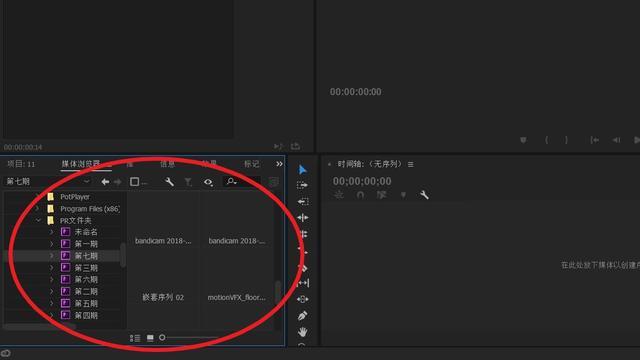The width and height of the screenshot is (640, 360).
Task: Adjust the thumbnail zoom slider handle
Action: [162, 338]
